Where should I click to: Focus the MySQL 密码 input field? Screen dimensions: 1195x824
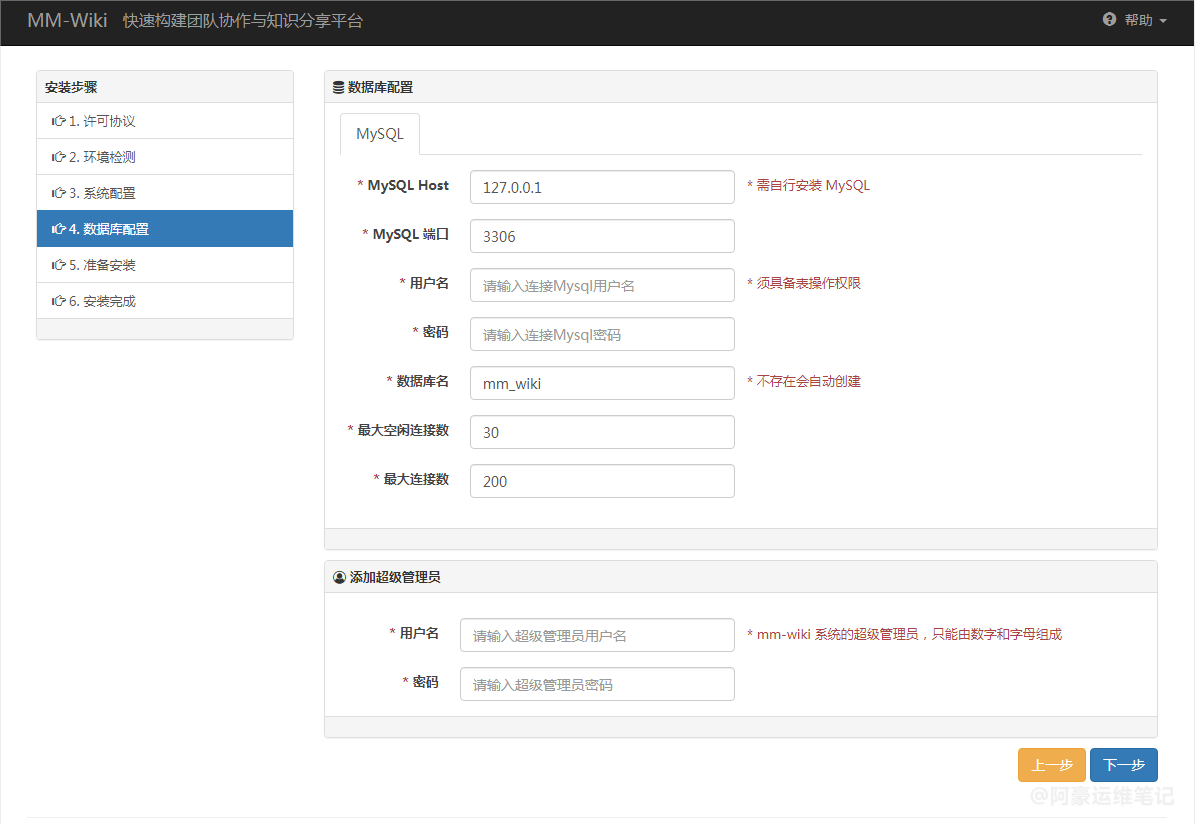tap(602, 334)
